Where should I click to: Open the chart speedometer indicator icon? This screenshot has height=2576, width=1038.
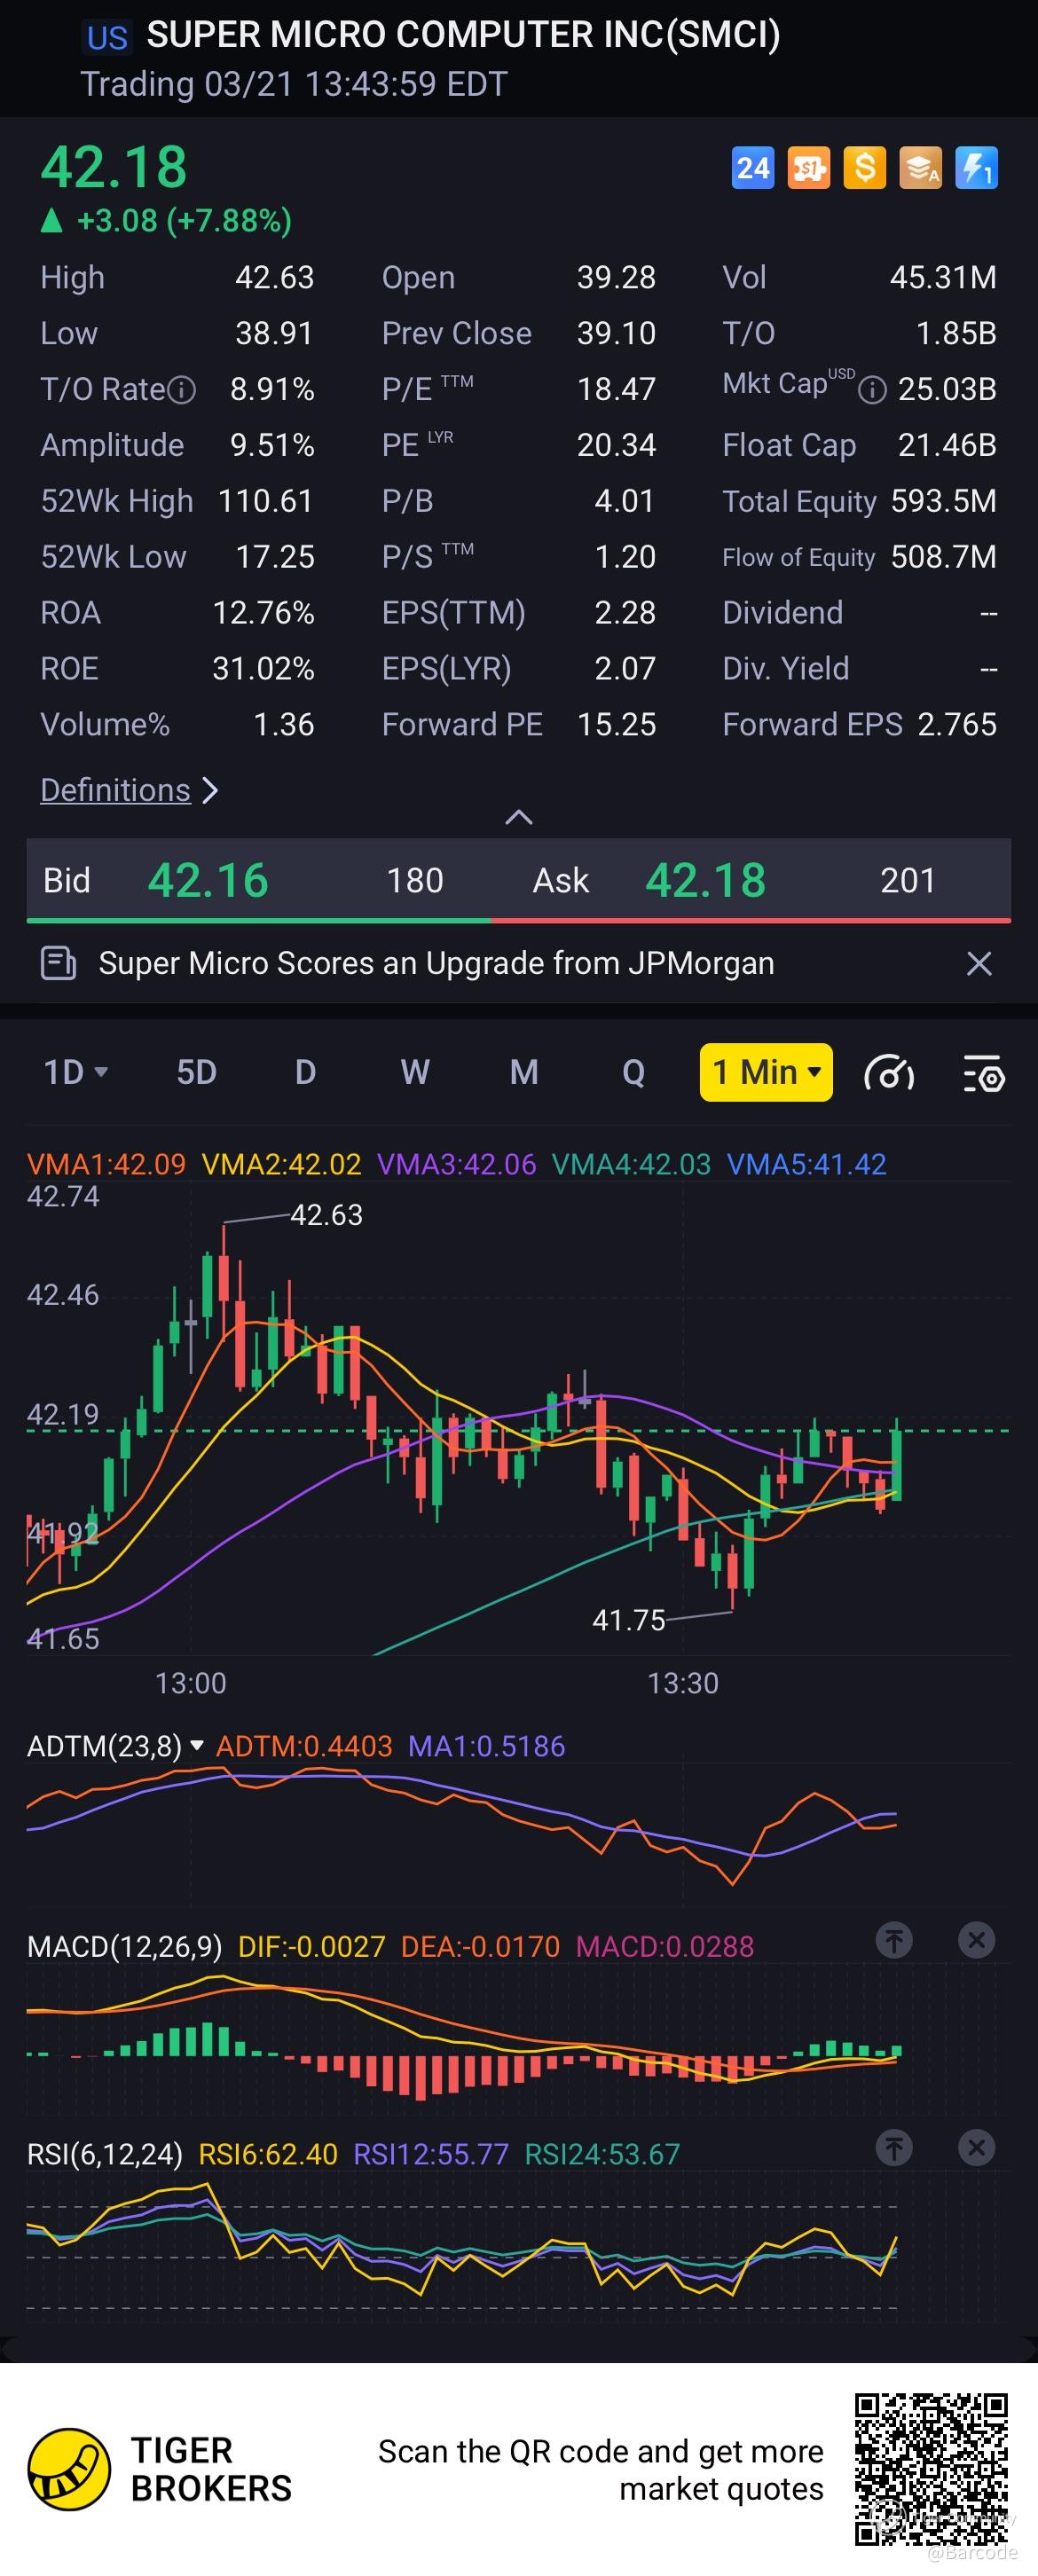pyautogui.click(x=888, y=1073)
